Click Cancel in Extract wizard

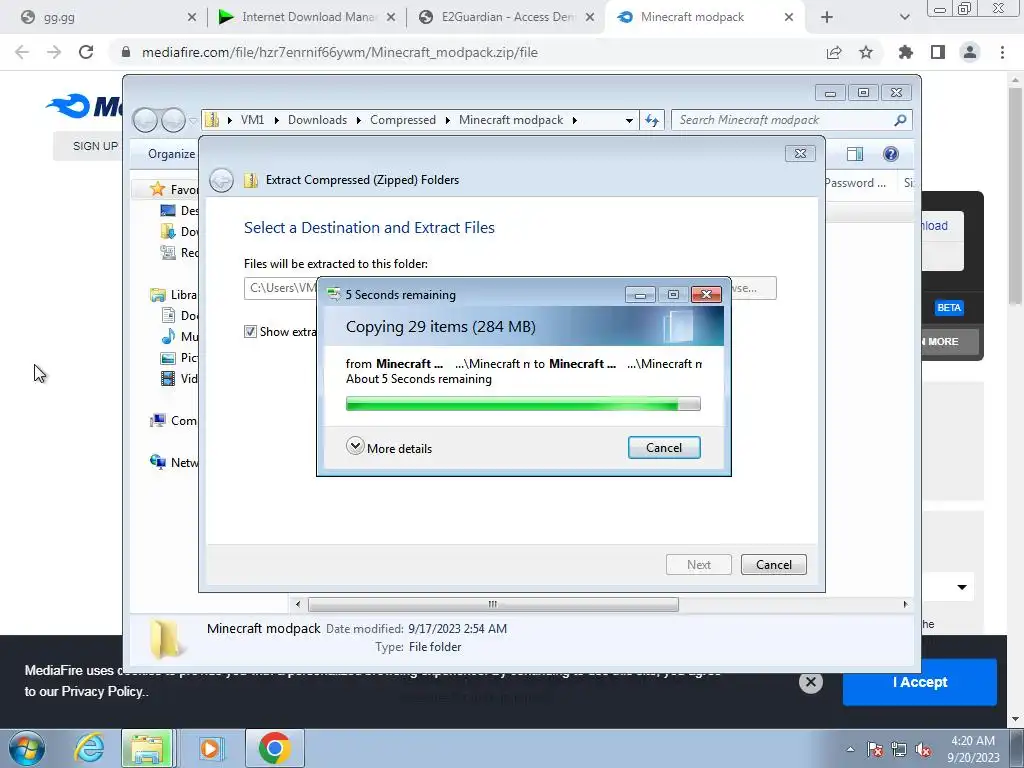773,565
